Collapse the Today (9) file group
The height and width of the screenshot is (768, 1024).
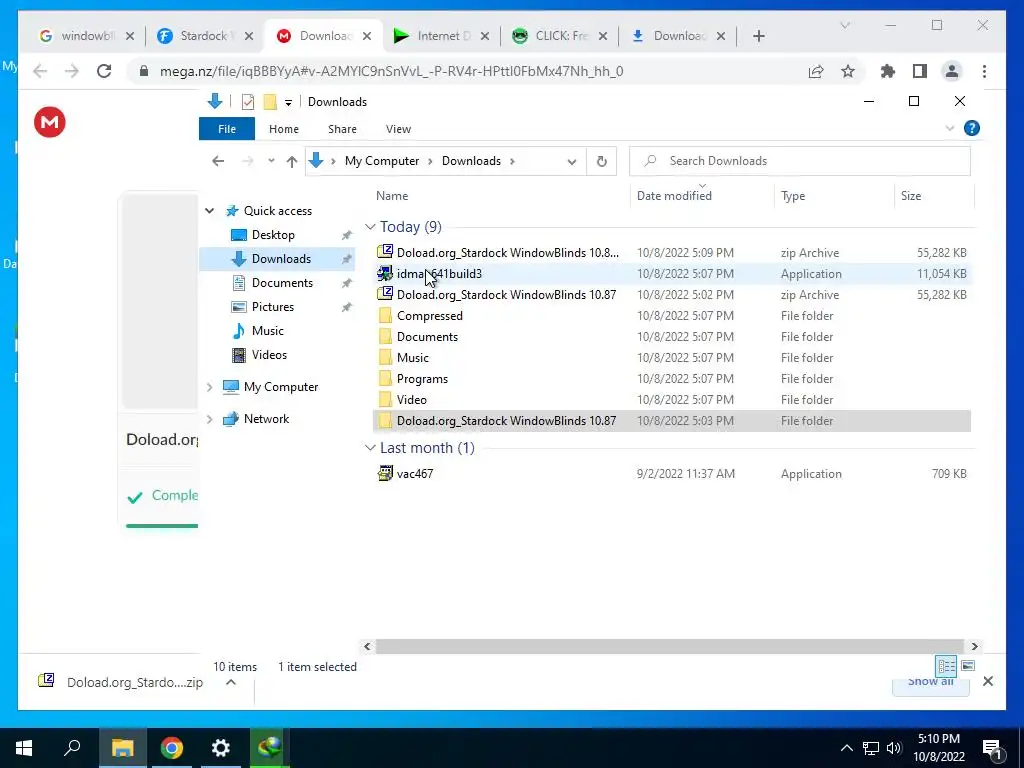[370, 227]
